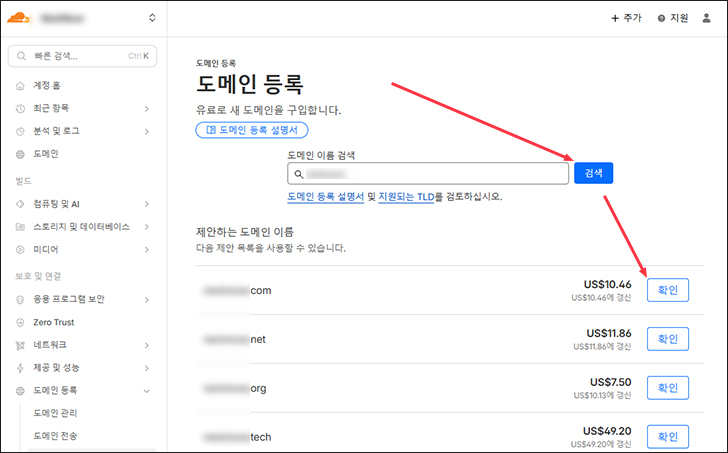728x453 pixels.
Task: Select the US$7.50 price text
Action: tap(611, 382)
